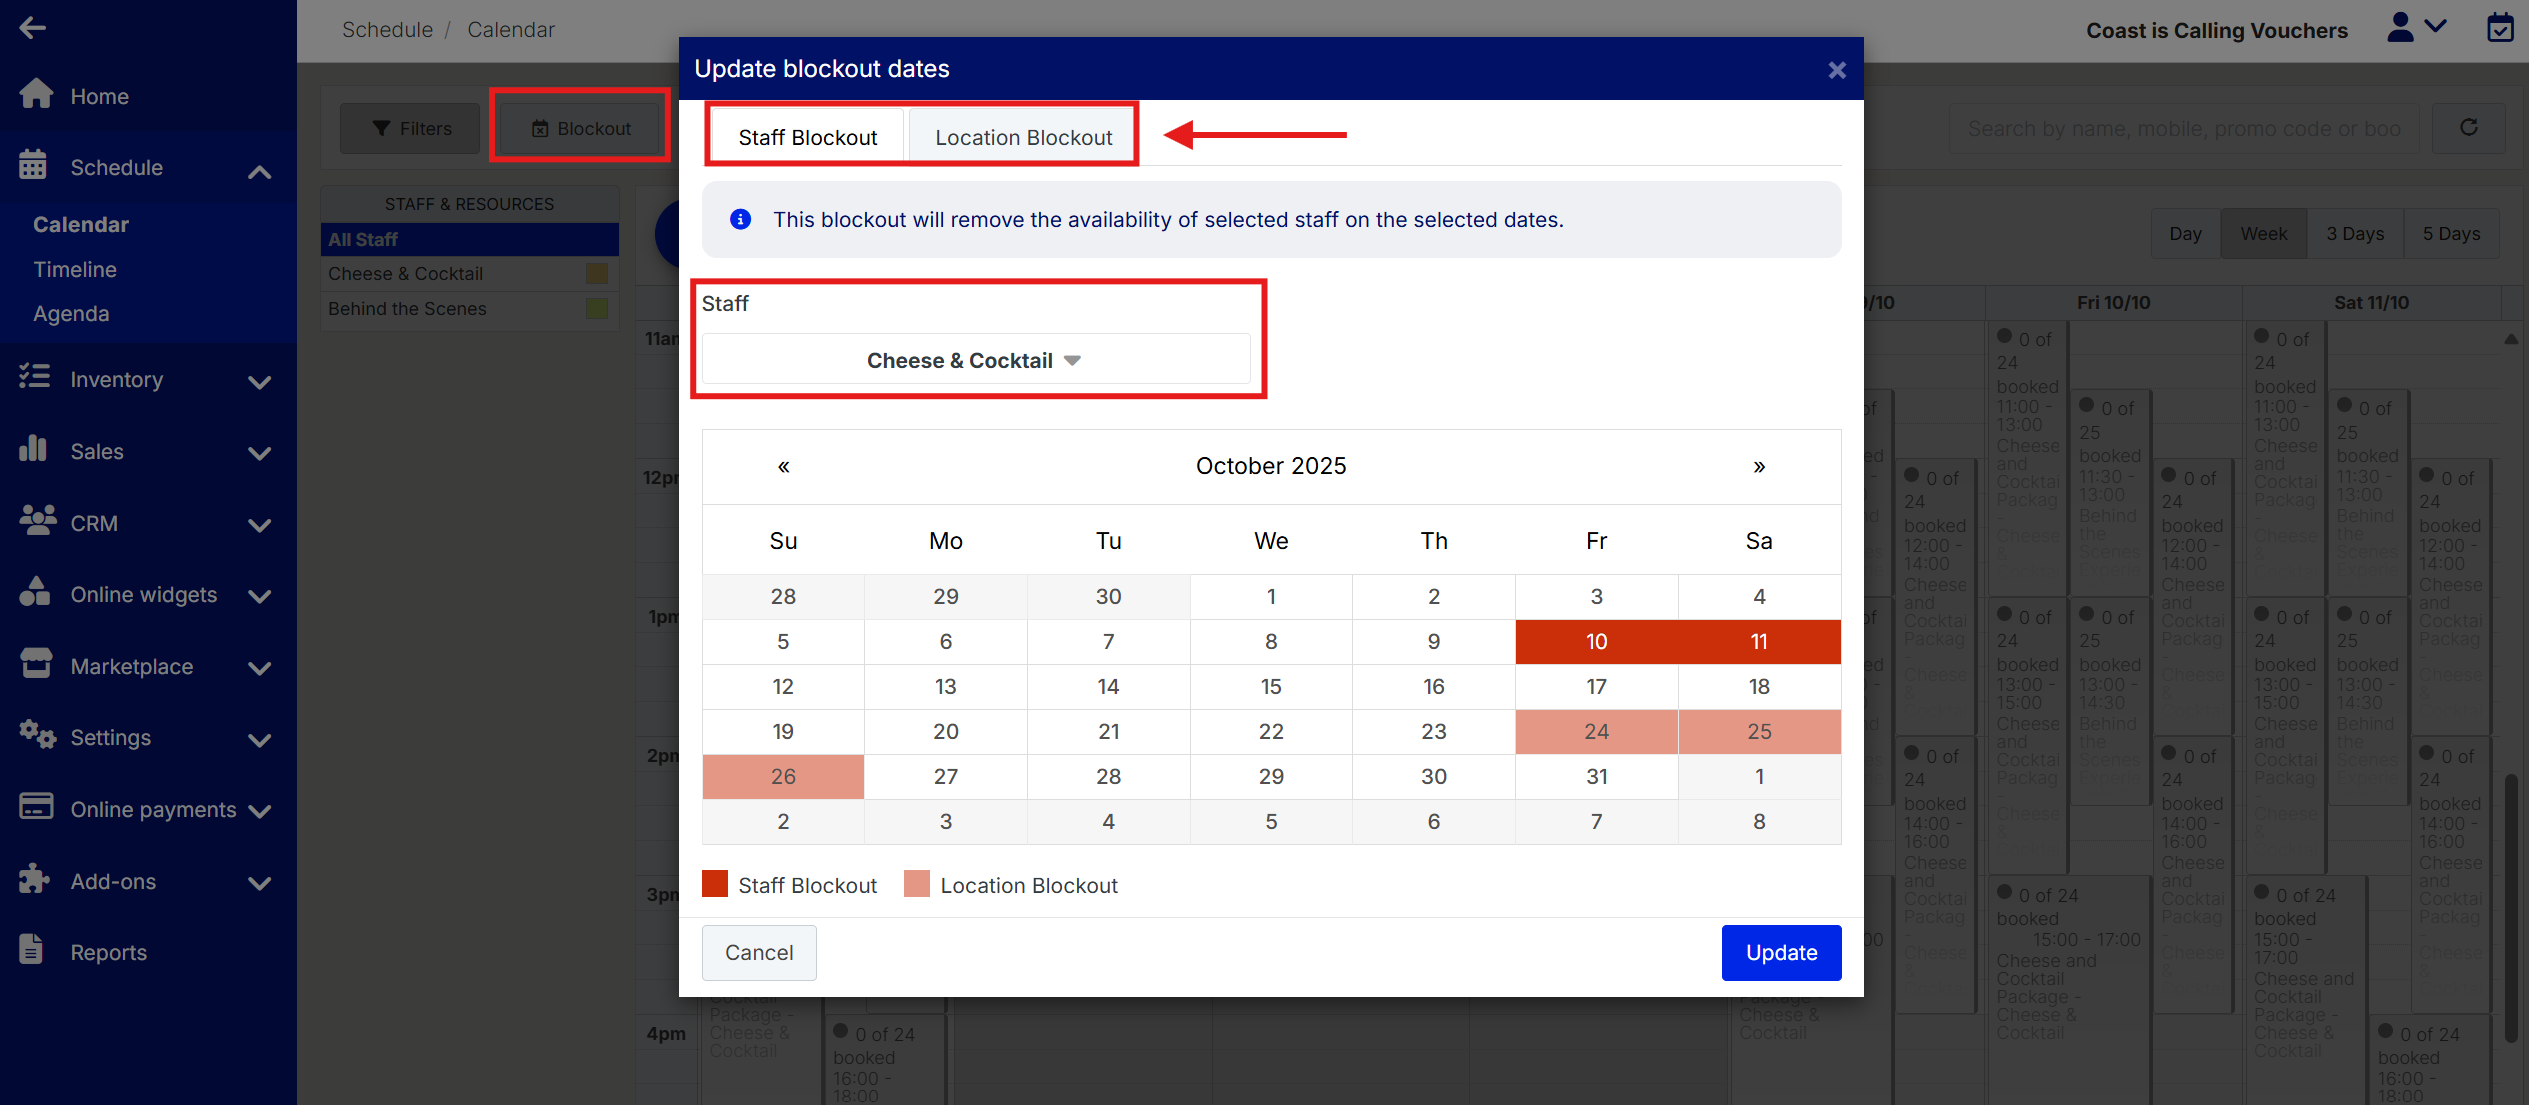The image size is (2529, 1105).
Task: Toggle blockout on October 24
Action: click(1596, 732)
